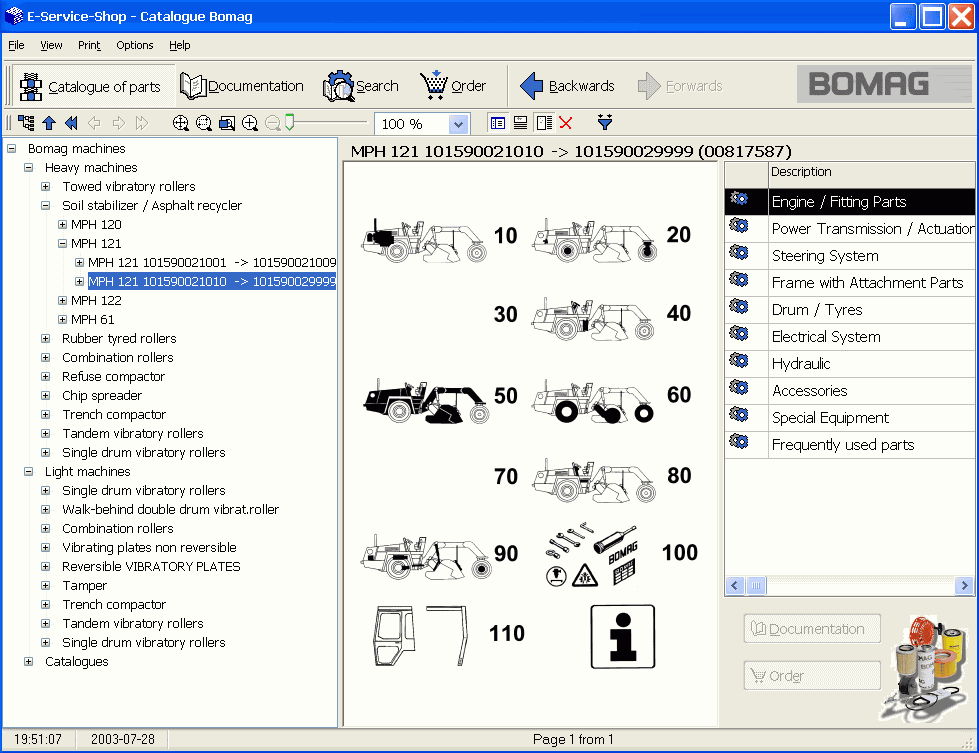The width and height of the screenshot is (979, 753).
Task: Click the gear icon beside Electrical System
Action: tap(739, 333)
